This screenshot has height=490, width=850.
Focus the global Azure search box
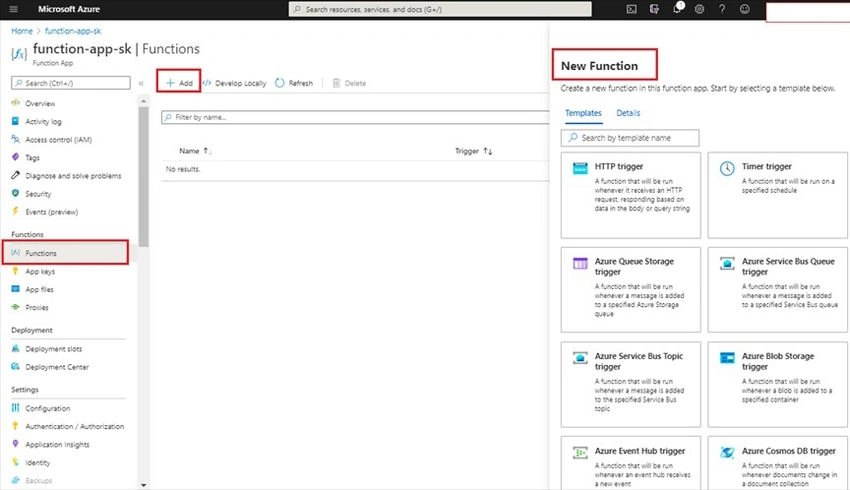[x=440, y=9]
